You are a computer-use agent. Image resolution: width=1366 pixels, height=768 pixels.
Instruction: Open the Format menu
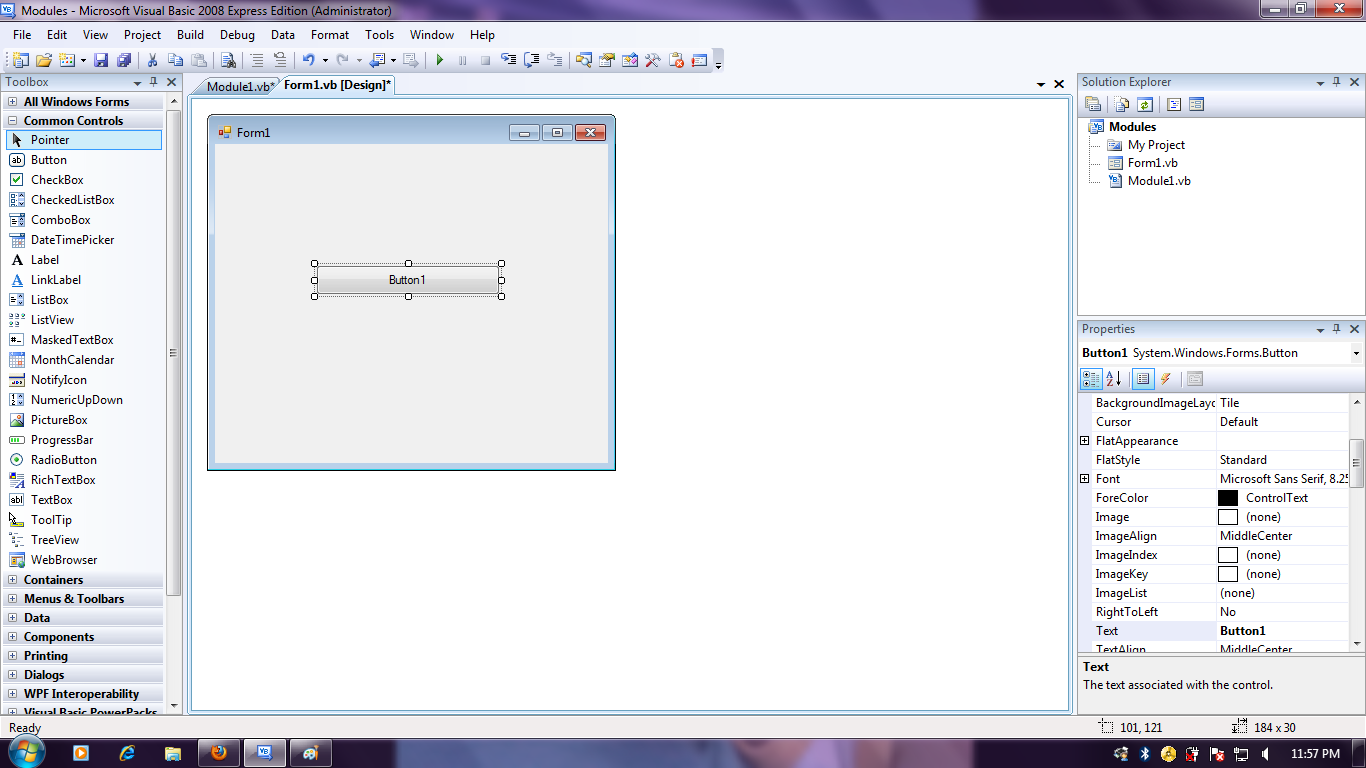(x=330, y=34)
